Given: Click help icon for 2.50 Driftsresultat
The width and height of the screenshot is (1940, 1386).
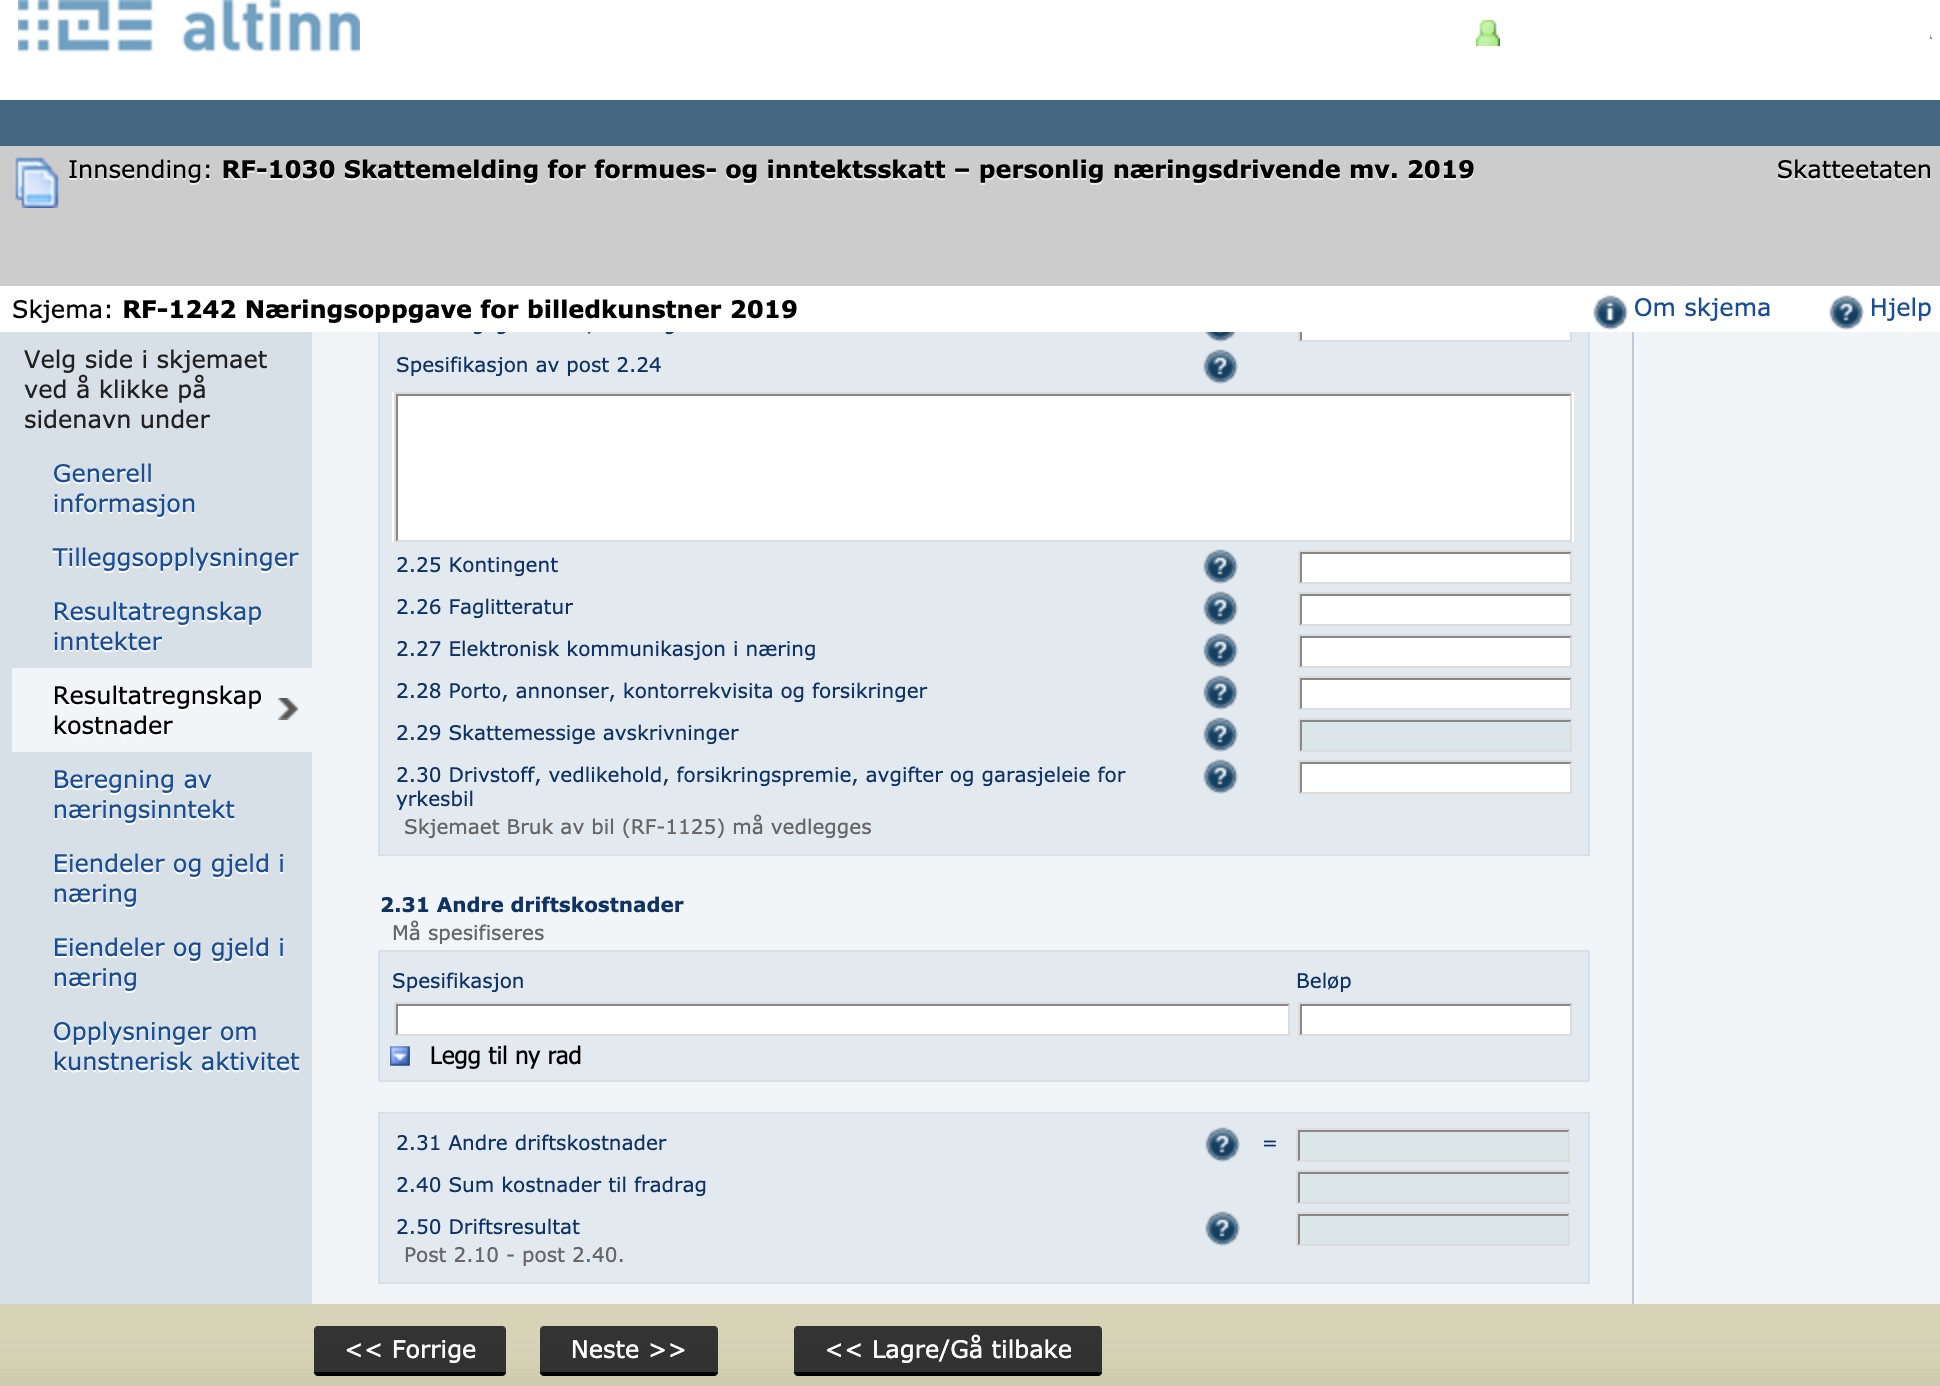Looking at the screenshot, I should click(1222, 1228).
